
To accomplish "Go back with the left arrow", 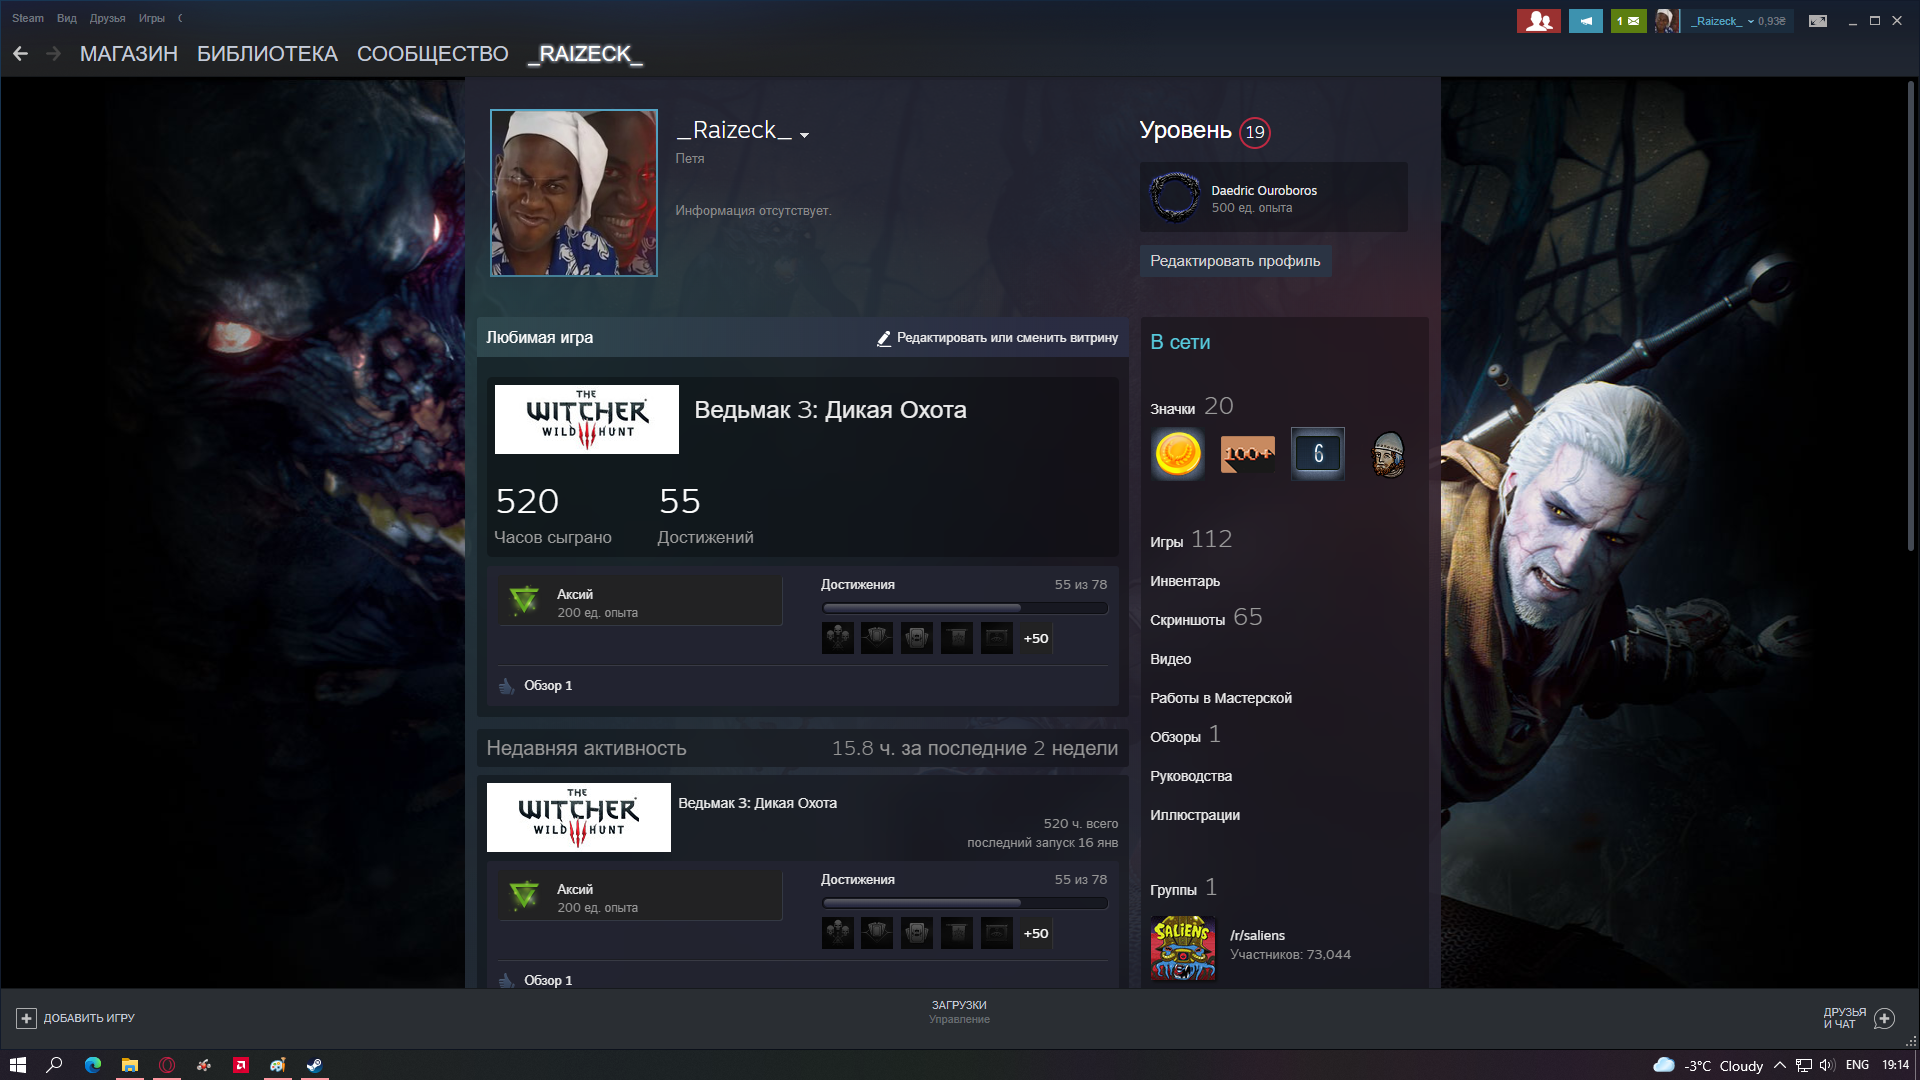I will (x=20, y=54).
